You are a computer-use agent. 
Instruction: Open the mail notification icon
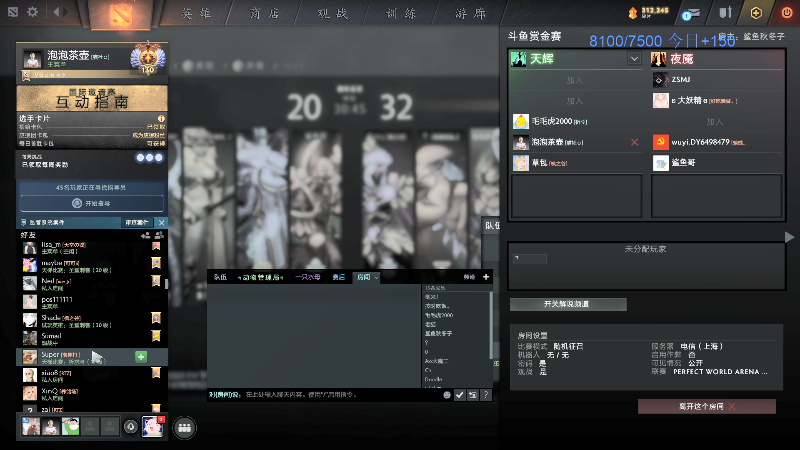pyautogui.click(x=690, y=14)
